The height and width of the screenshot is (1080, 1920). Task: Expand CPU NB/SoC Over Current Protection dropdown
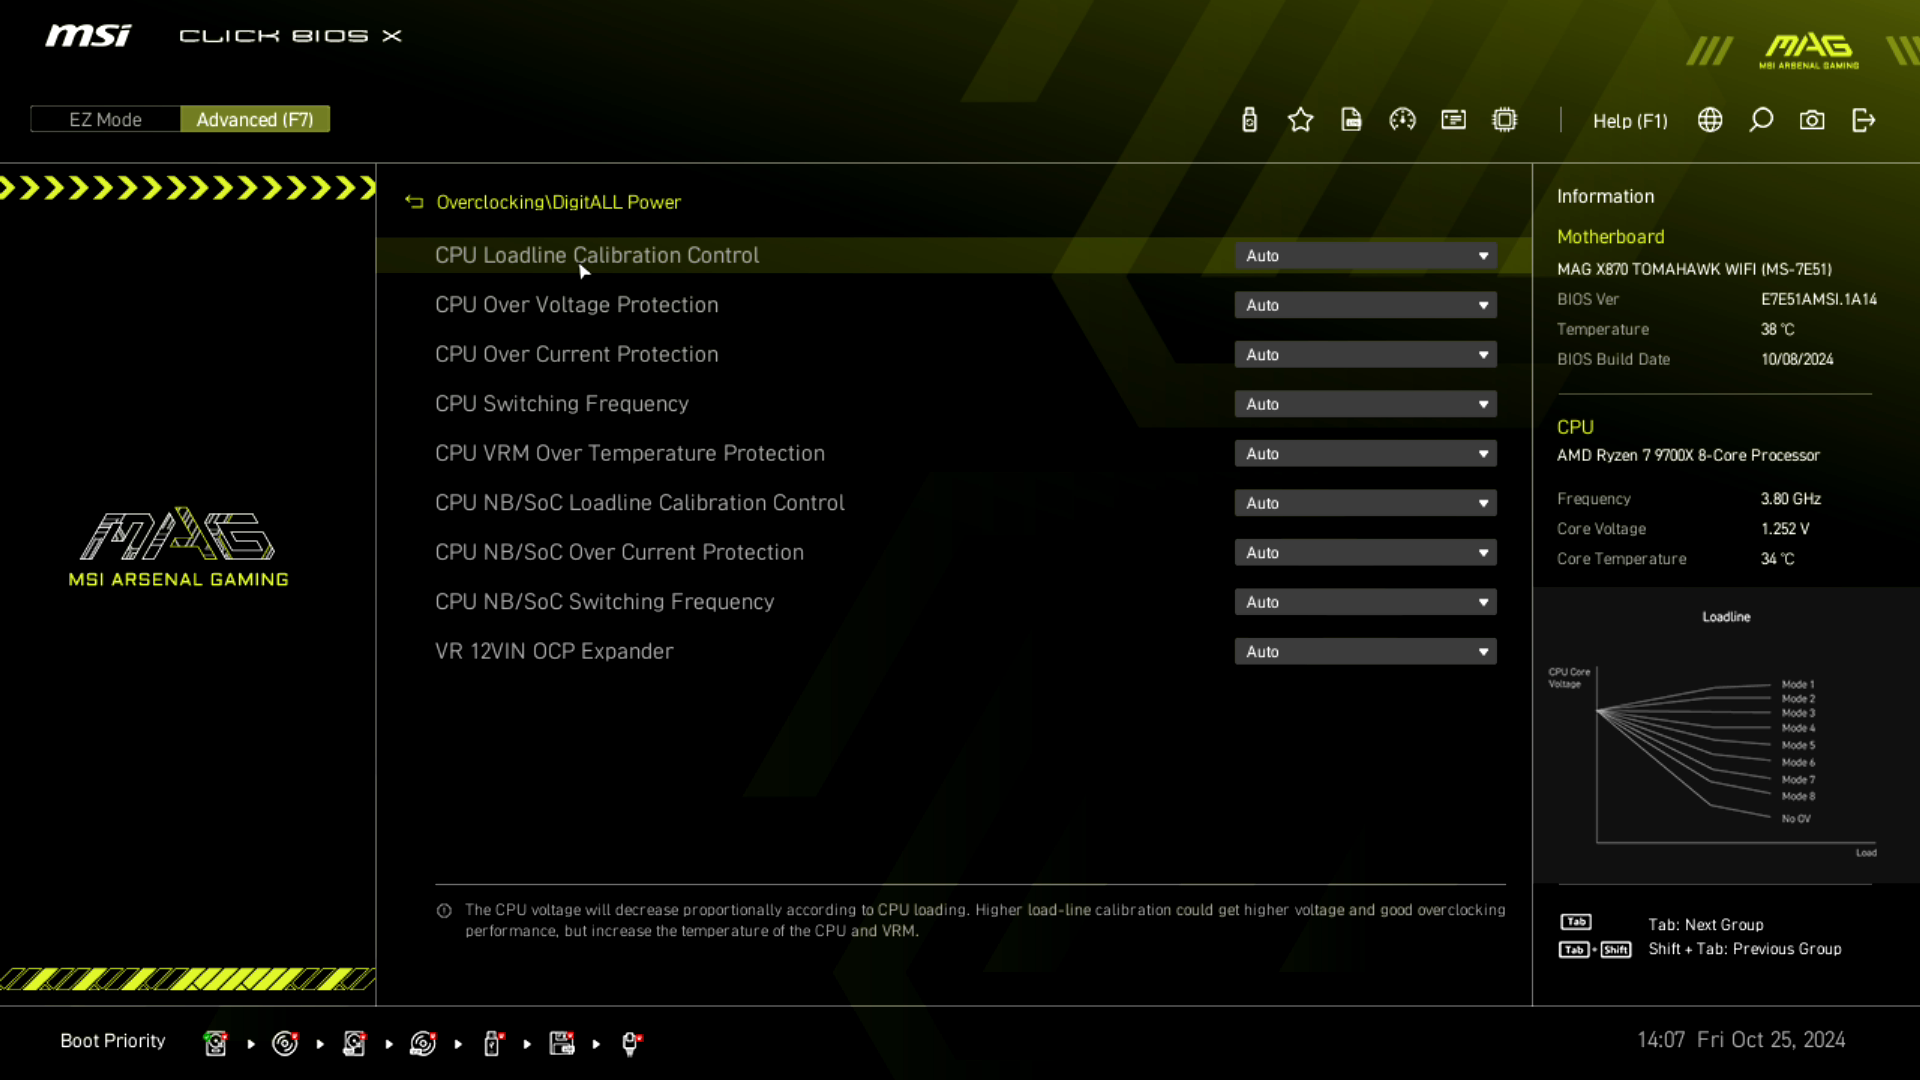tap(1365, 552)
